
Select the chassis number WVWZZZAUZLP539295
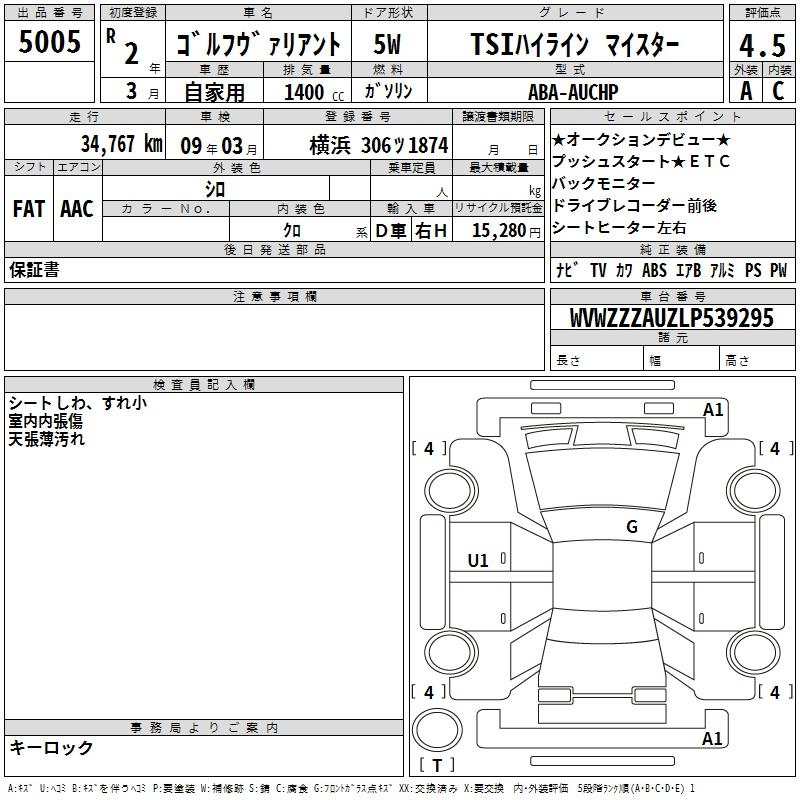(x=671, y=318)
